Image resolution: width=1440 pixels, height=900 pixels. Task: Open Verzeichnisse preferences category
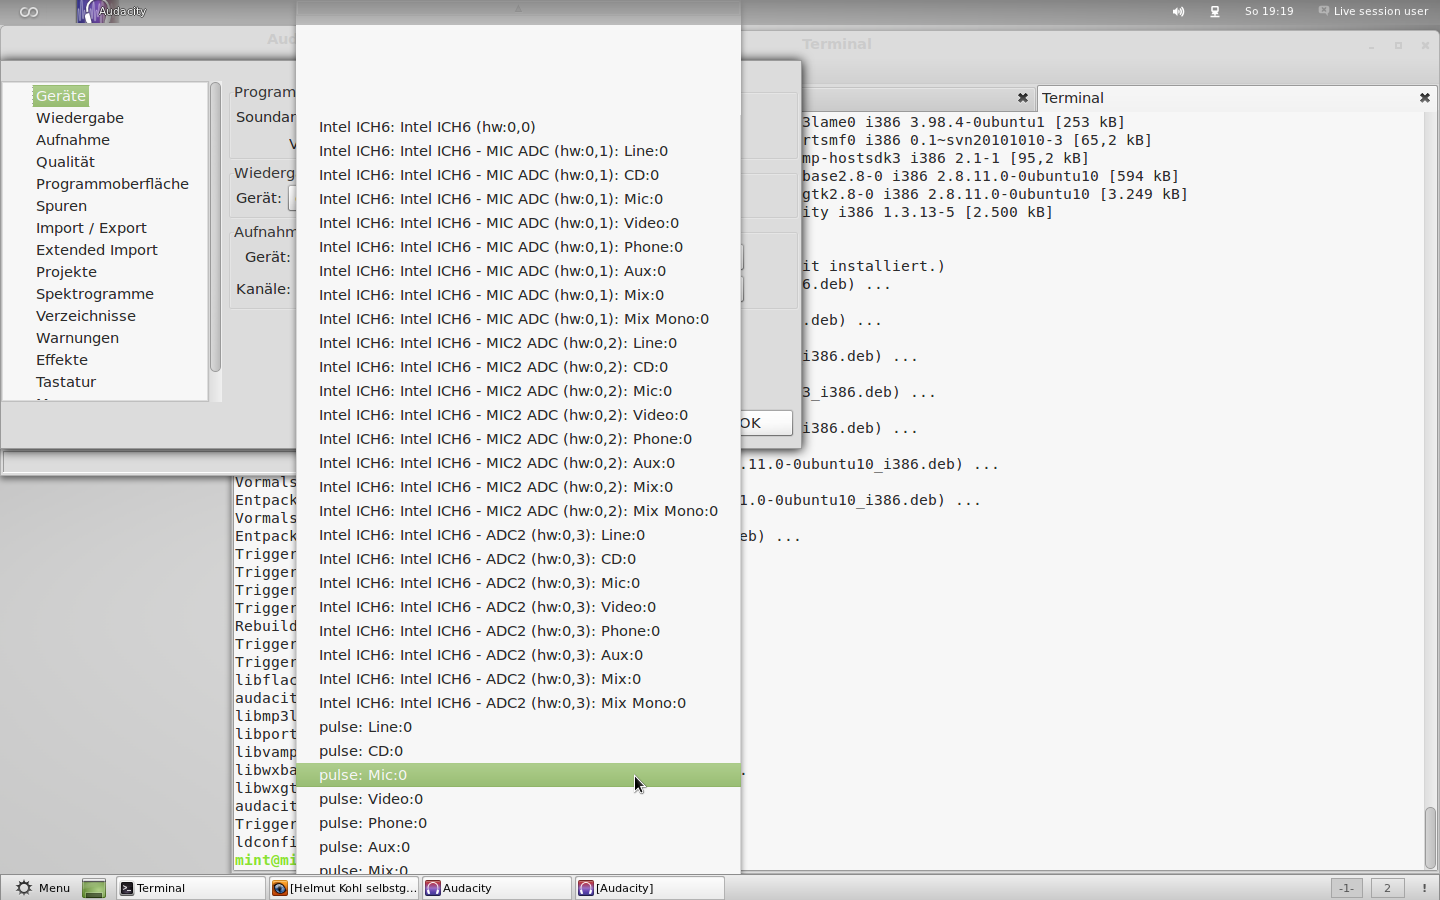click(86, 316)
